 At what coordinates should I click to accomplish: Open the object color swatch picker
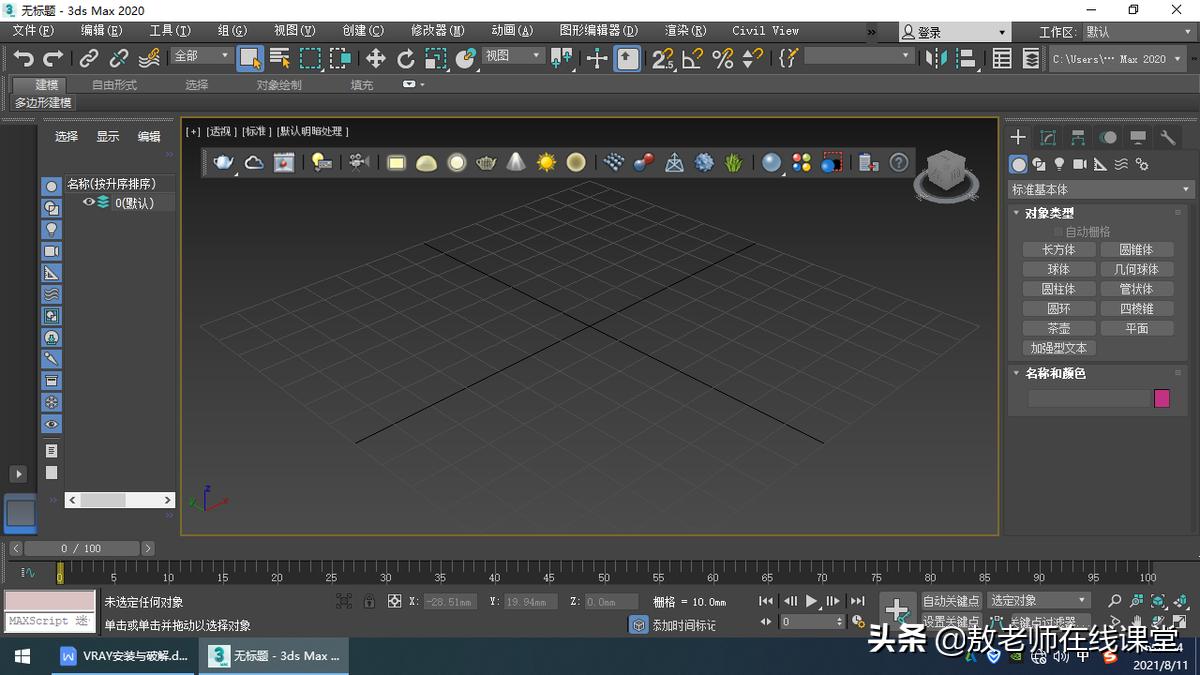tap(1161, 397)
